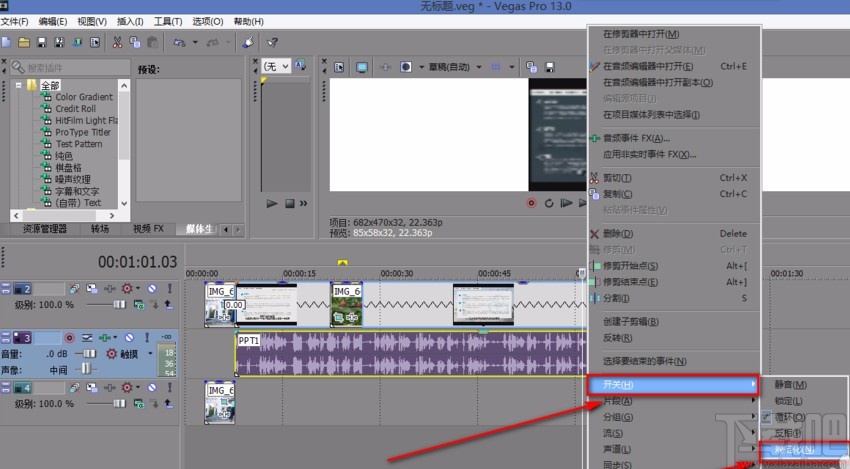Open the (无) dropdown in trimmer
The image size is (850, 469).
pyautogui.click(x=276, y=66)
